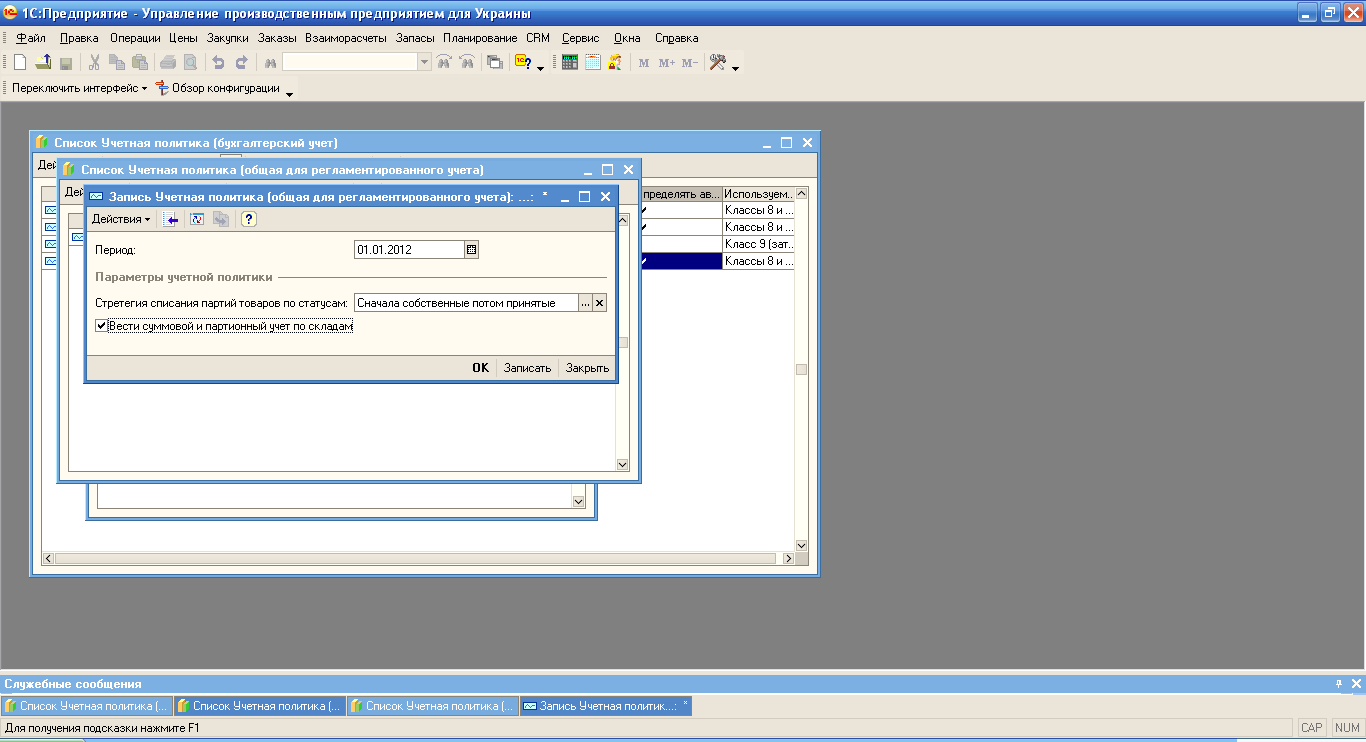
Task: Click the search text box in main toolbar
Action: coord(350,62)
